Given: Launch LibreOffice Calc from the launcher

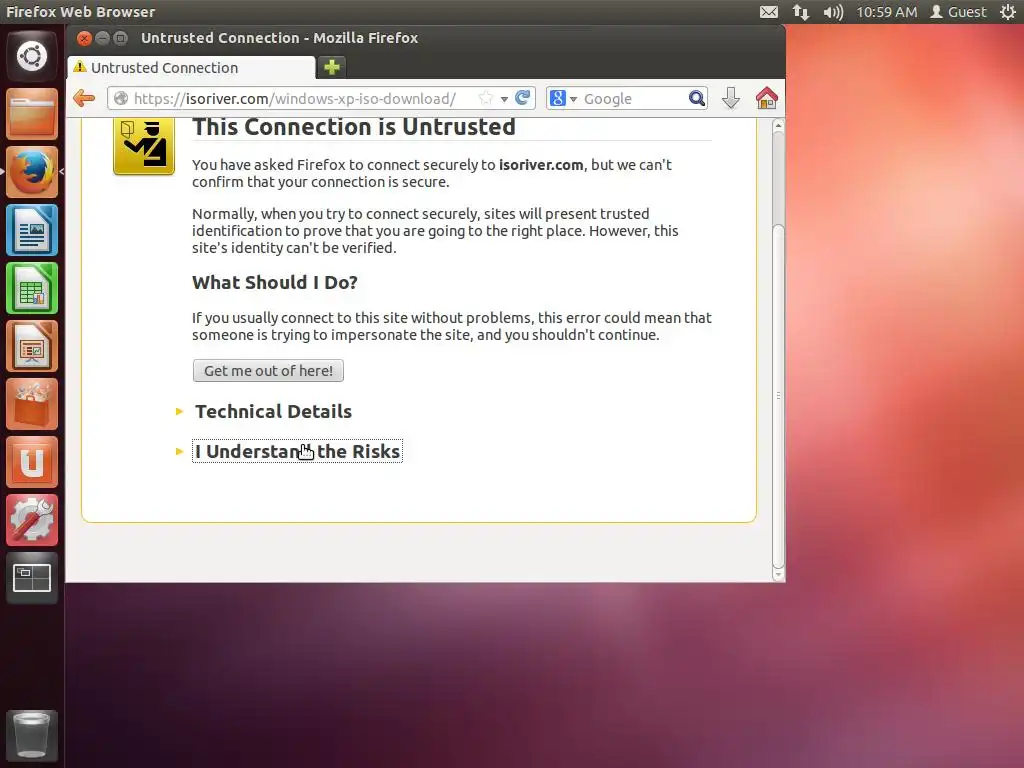Looking at the screenshot, I should point(32,288).
